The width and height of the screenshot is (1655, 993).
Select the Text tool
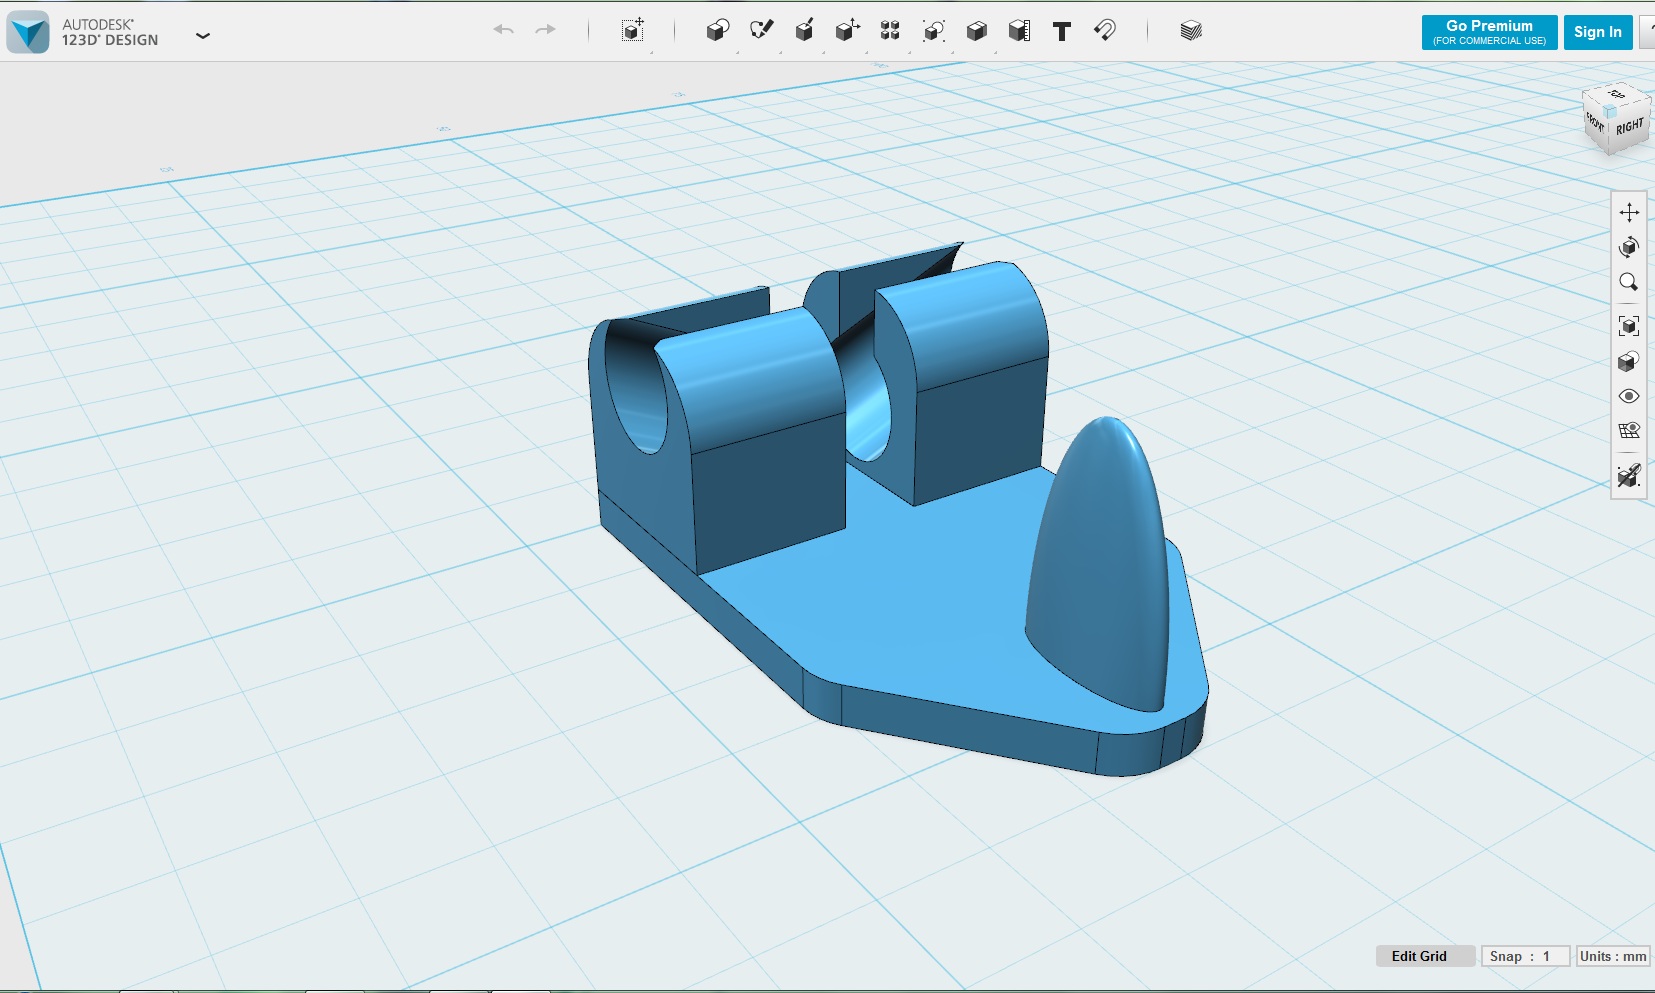[x=1062, y=31]
